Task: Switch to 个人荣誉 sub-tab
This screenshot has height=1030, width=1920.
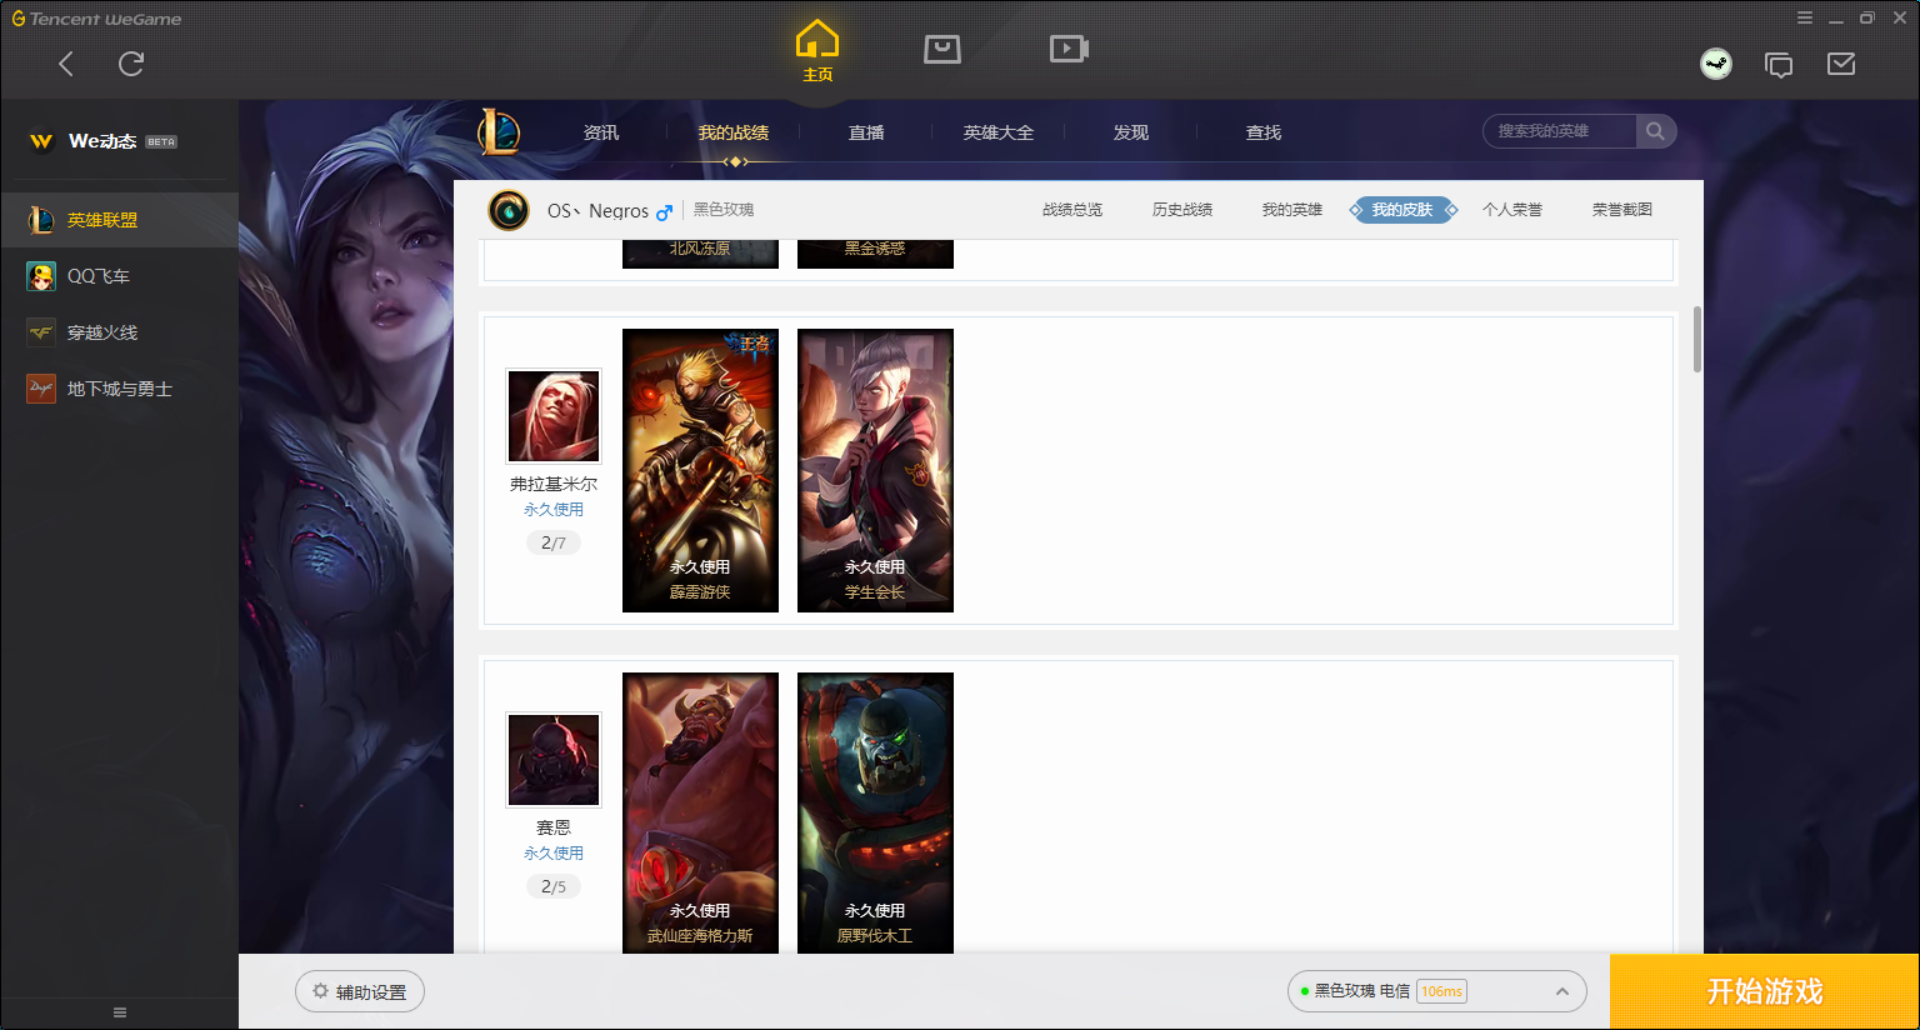Action: 1512,210
